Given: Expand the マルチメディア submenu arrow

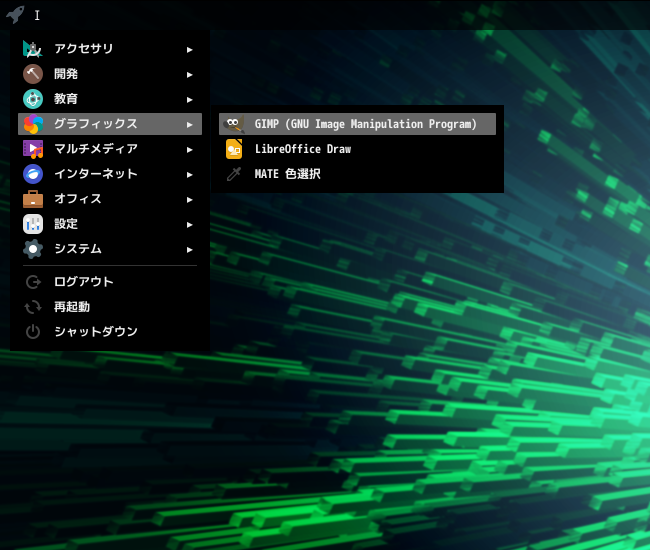Looking at the screenshot, I should (x=189, y=150).
